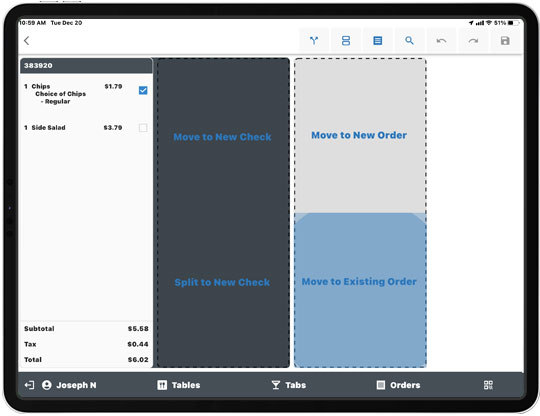Screen dimensions: 540x416
Task: Tap the back arrow icon
Action: 27,41
